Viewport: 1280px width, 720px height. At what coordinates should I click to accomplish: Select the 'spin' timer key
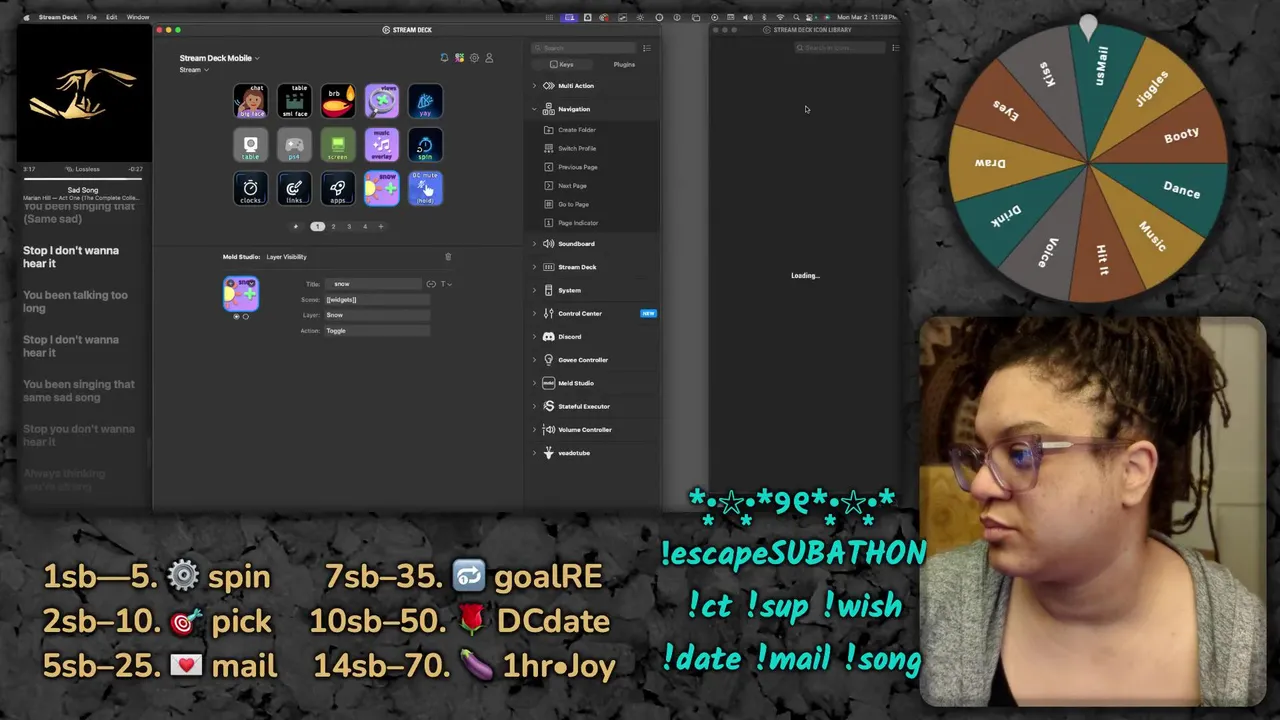coord(425,145)
